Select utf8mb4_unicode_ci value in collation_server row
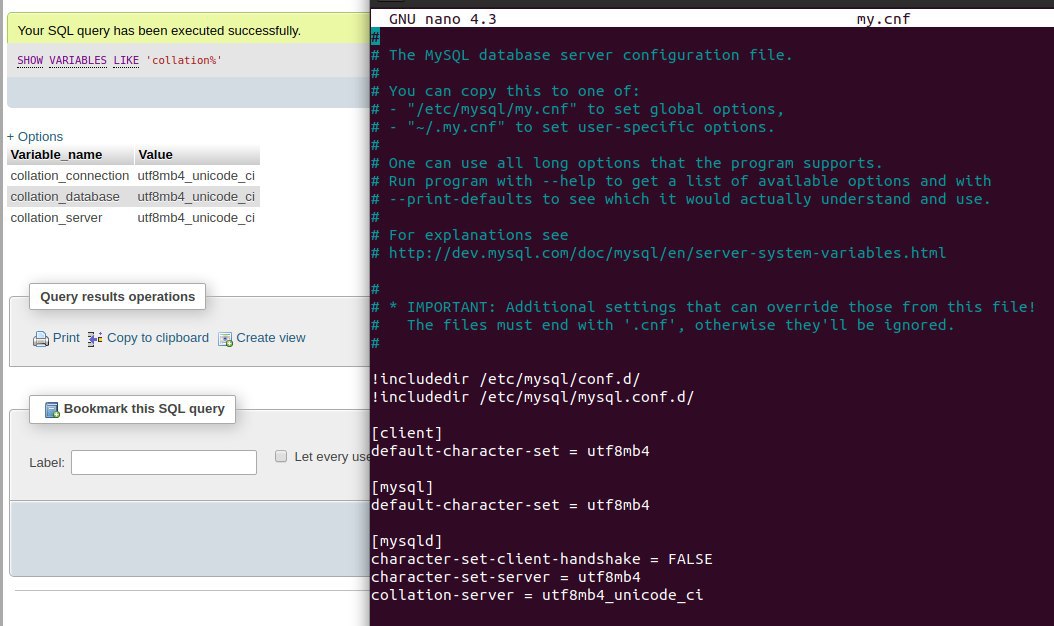This screenshot has width=1054, height=626. [196, 217]
